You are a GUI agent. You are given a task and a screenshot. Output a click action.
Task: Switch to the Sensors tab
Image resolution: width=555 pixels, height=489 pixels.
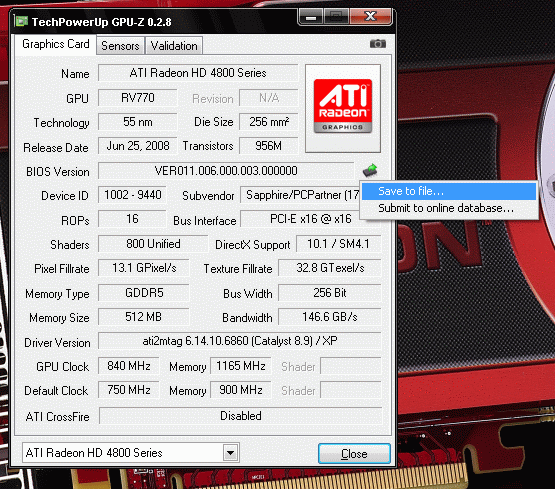pos(120,46)
